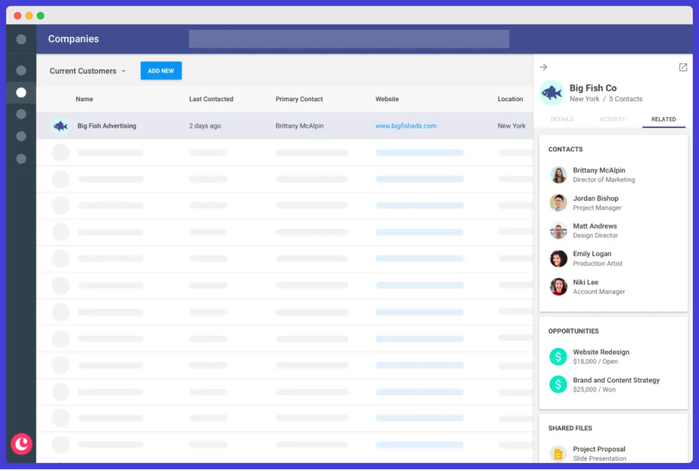699x471 pixels.
Task: Open the Brand and Content Strategy opportunity
Action: point(616,380)
